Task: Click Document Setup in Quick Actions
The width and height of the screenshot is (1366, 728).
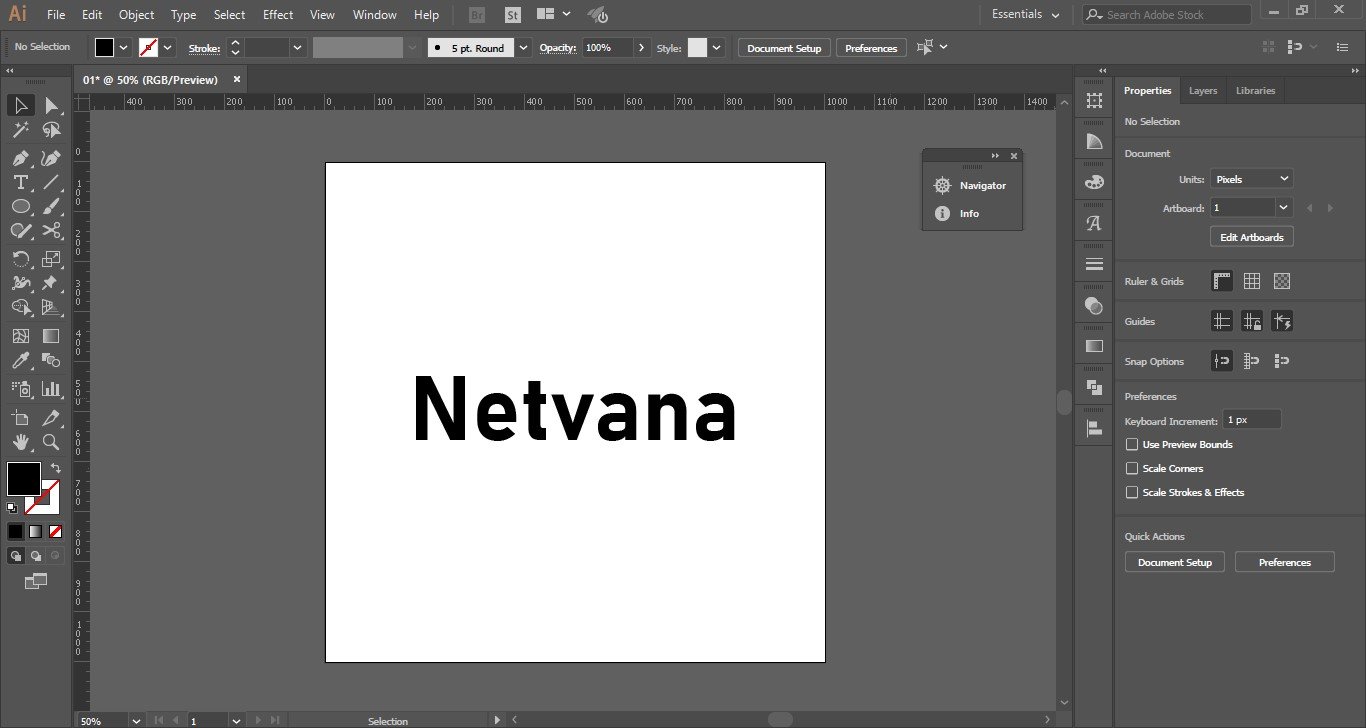Action: [x=1175, y=562]
